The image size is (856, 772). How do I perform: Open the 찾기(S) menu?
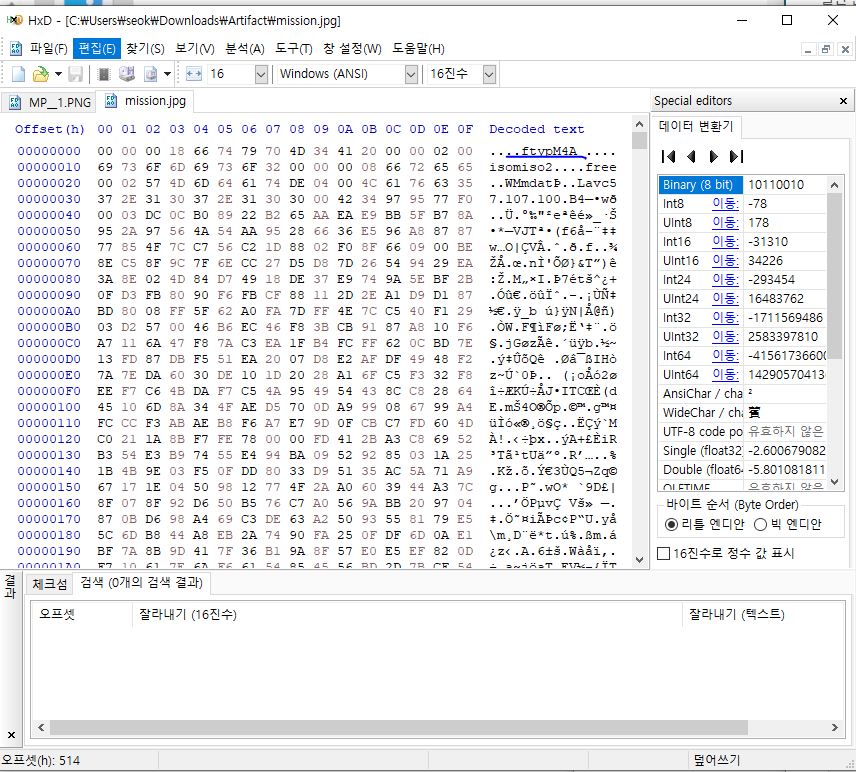(145, 49)
